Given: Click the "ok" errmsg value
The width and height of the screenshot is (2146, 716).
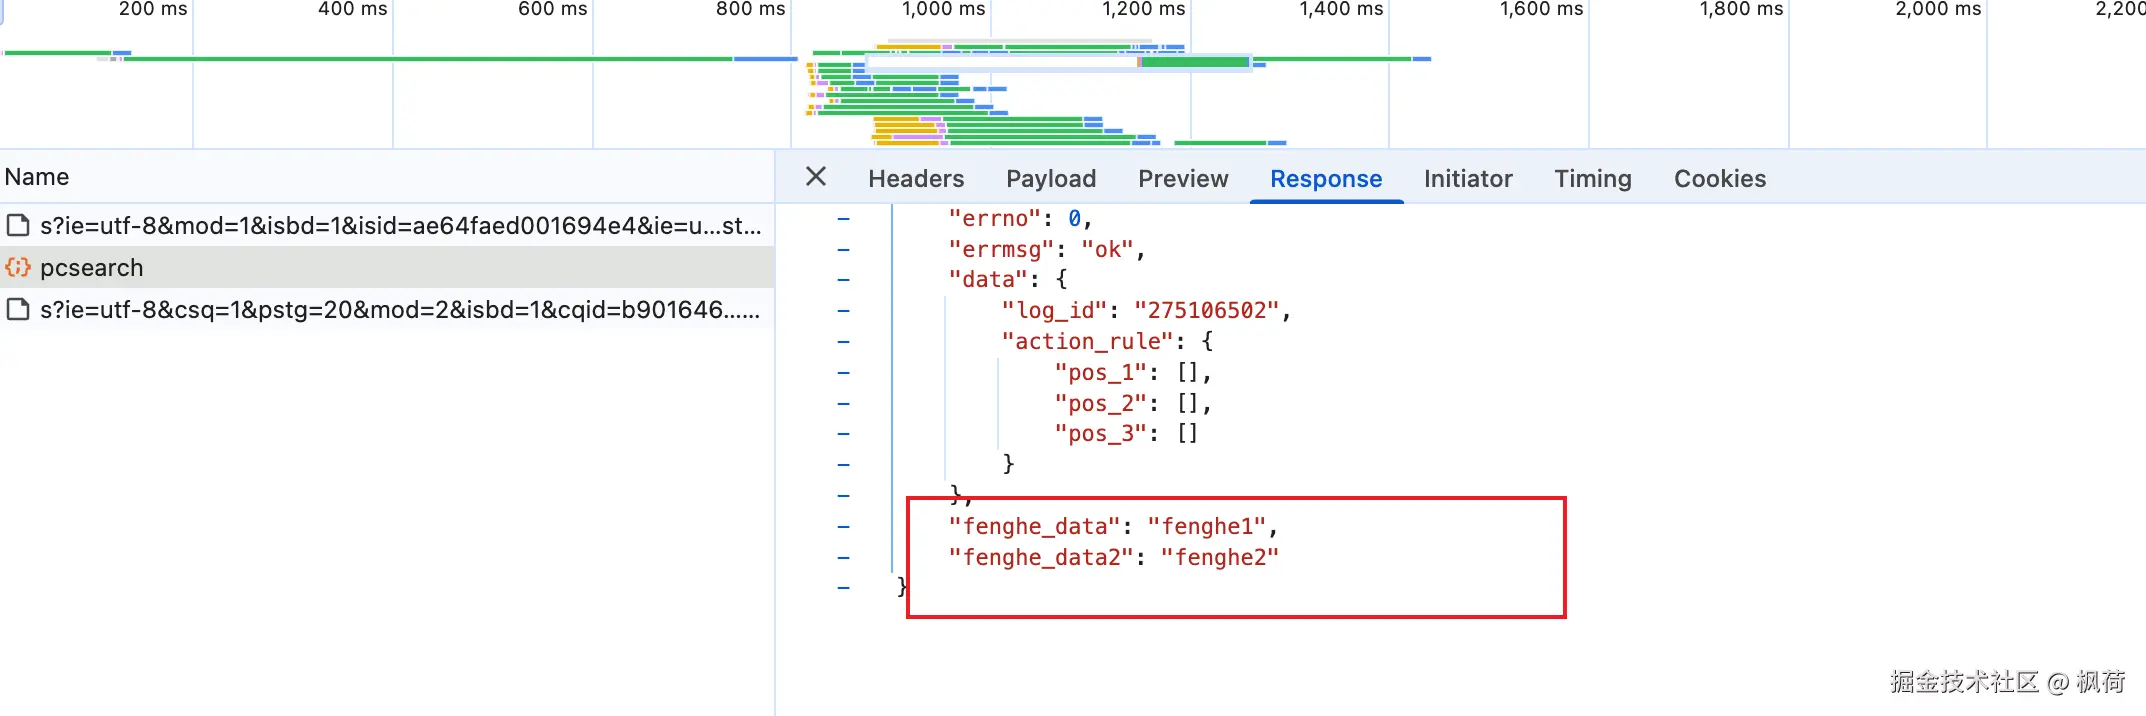Looking at the screenshot, I should click(1107, 249).
